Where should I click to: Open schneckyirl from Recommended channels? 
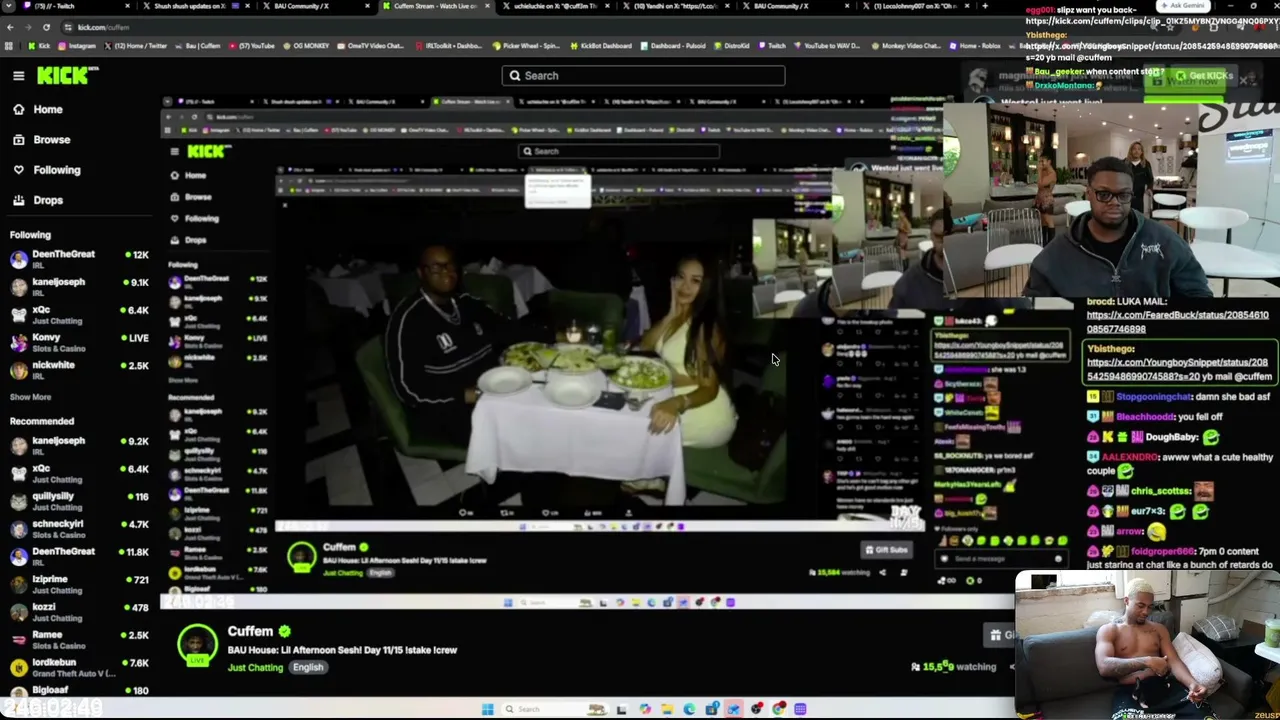(x=79, y=529)
